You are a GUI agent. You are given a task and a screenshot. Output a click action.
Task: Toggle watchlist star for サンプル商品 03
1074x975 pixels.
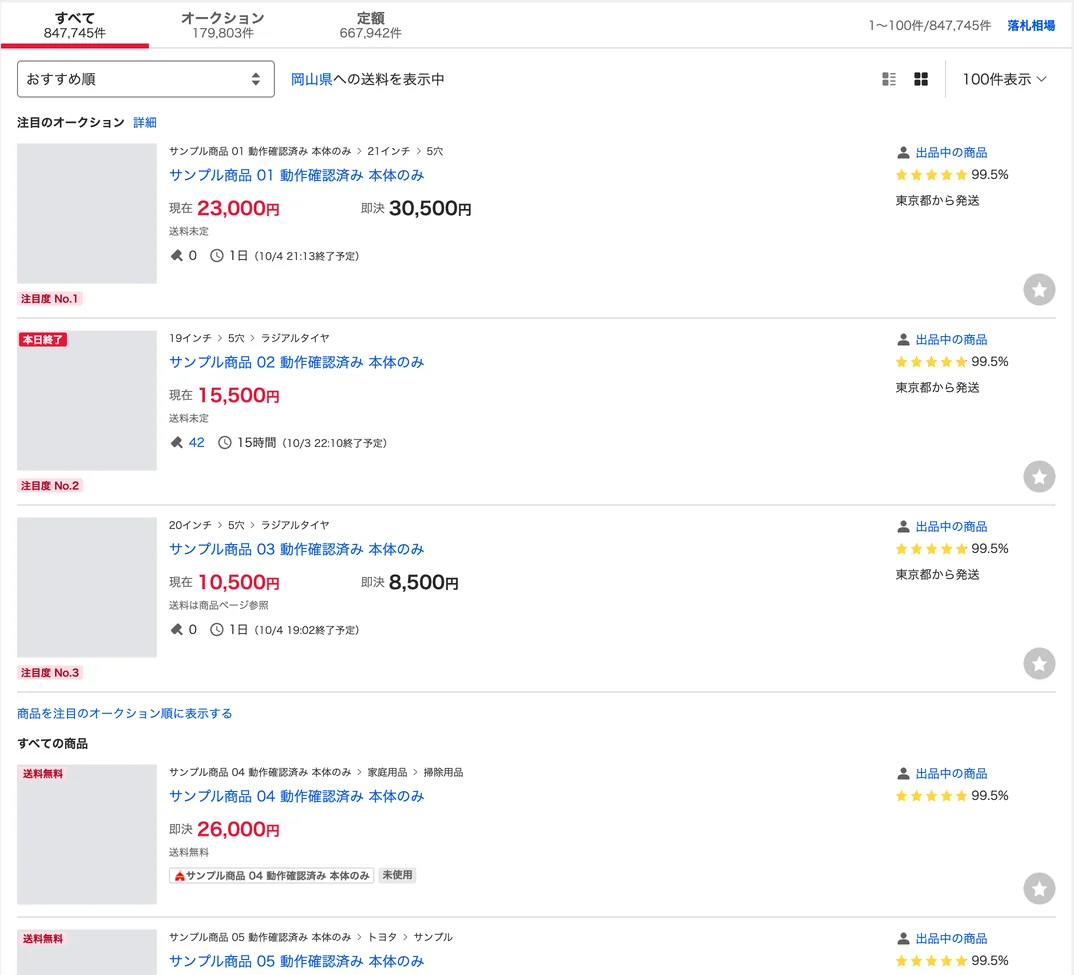pyautogui.click(x=1039, y=664)
